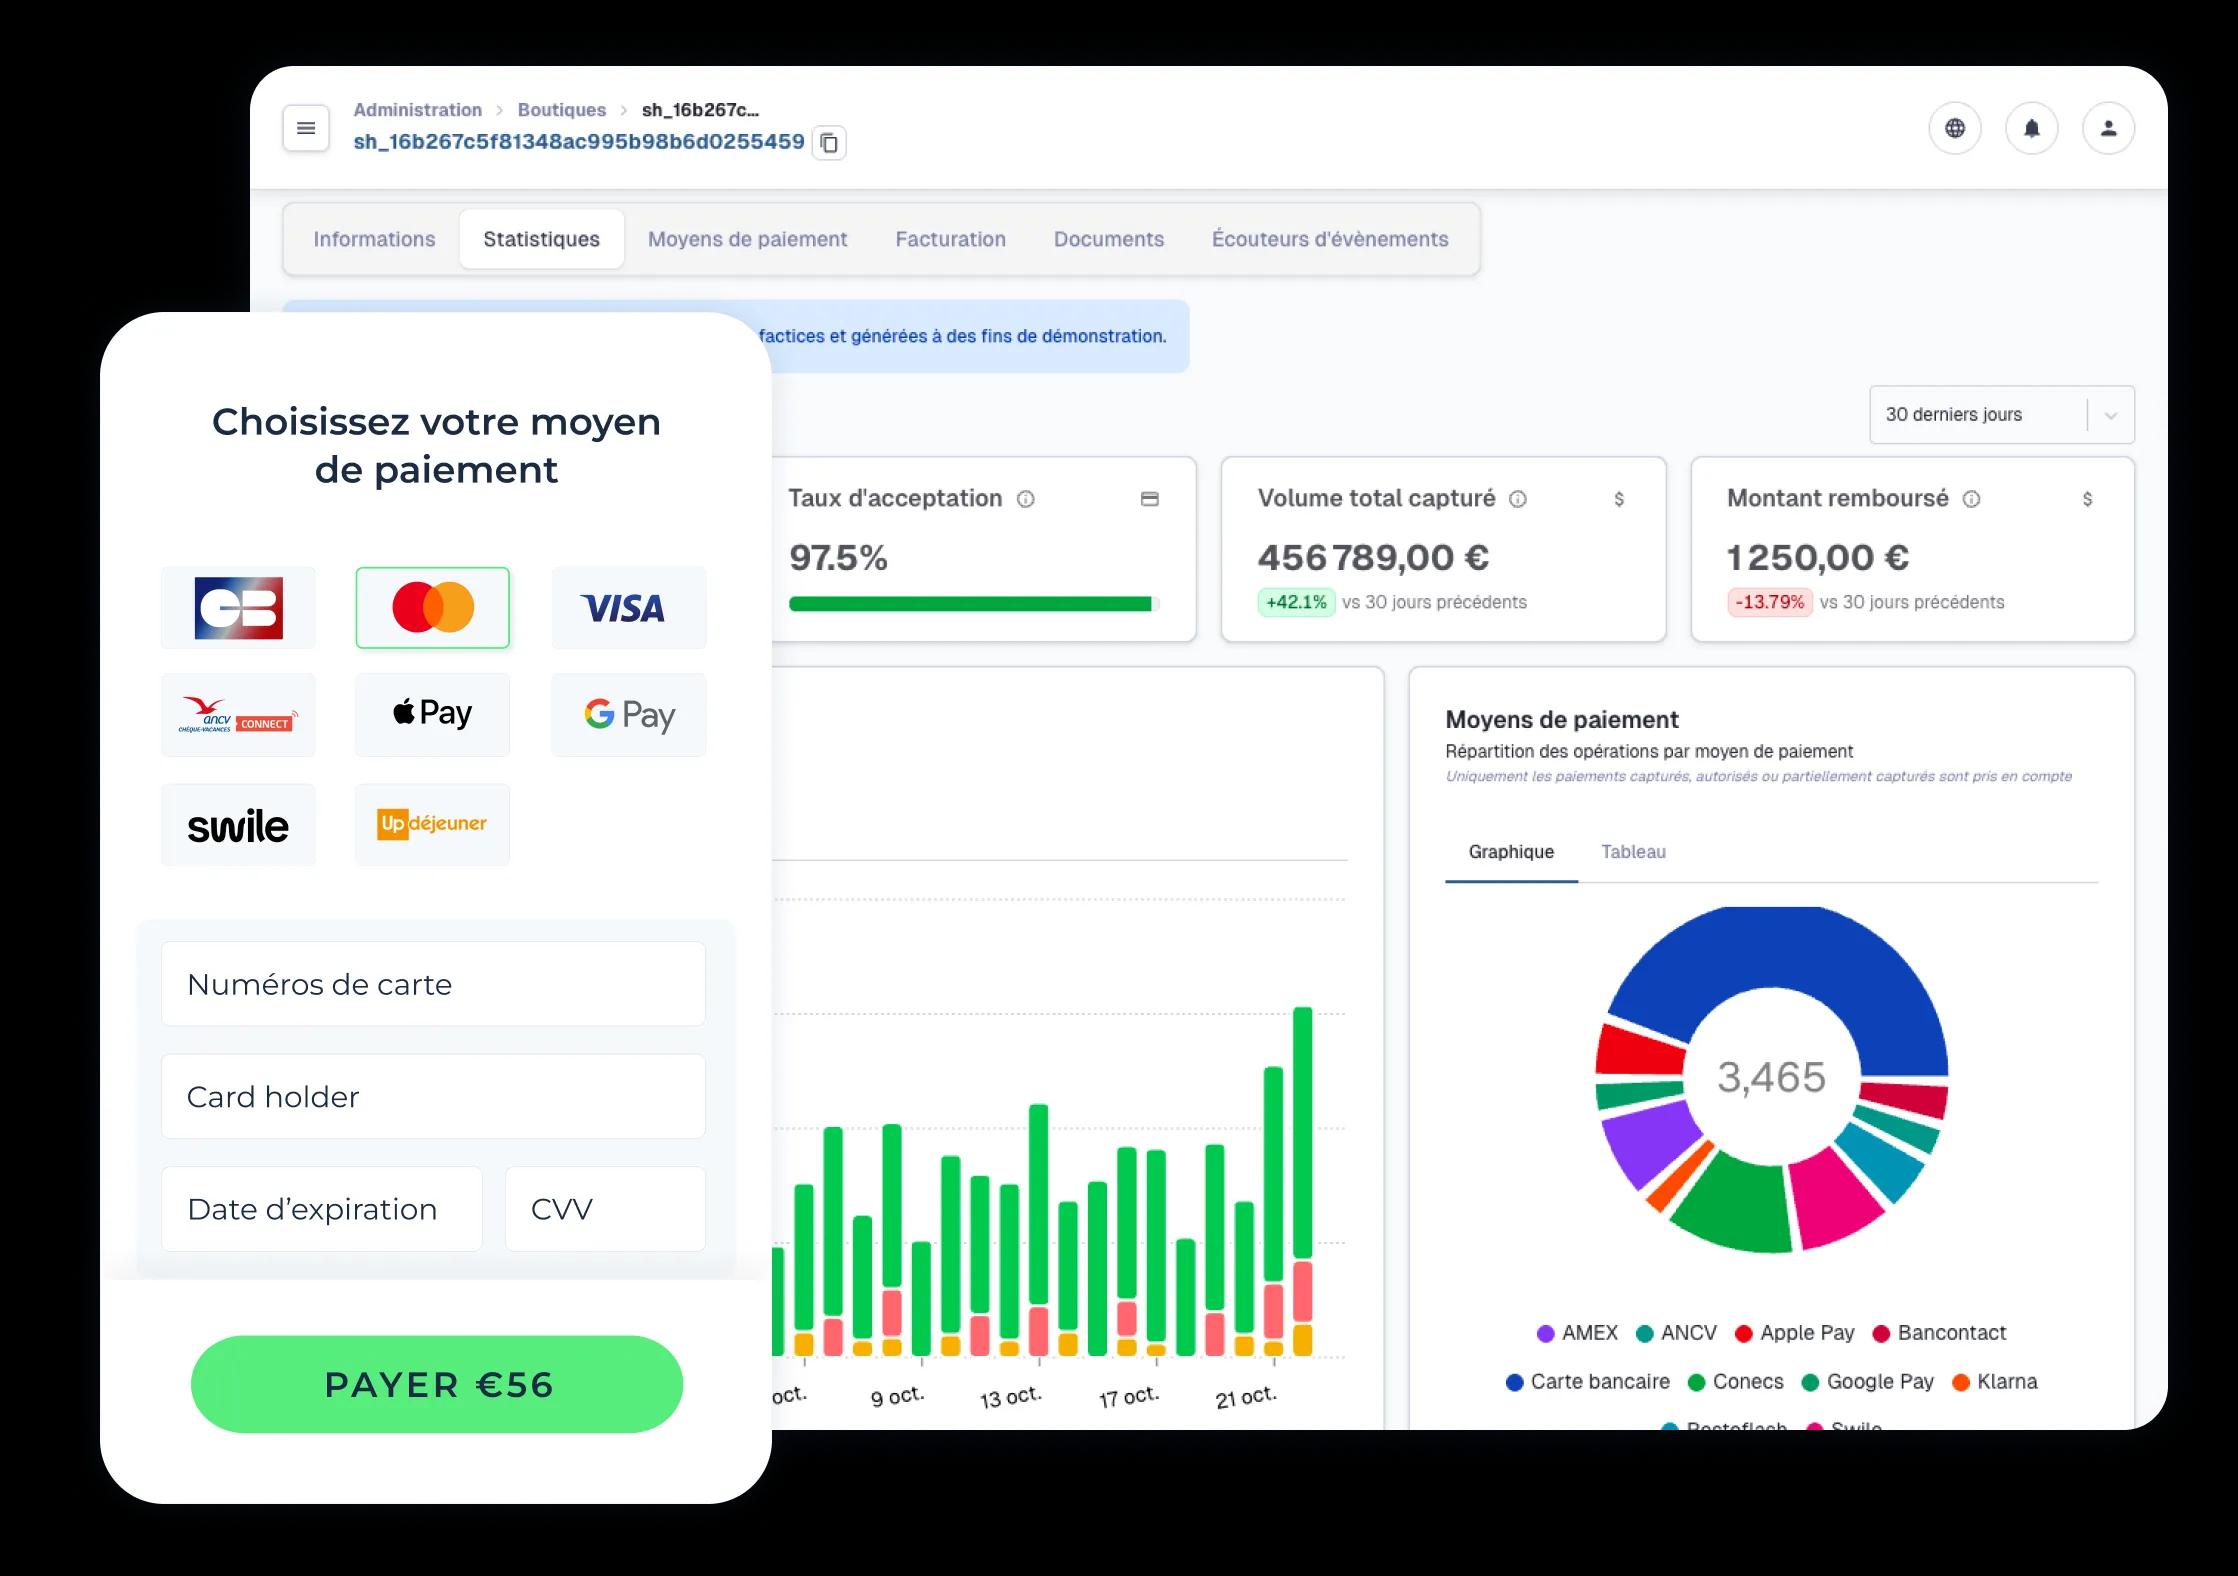Select the ANCV Chèque-Vacances Connect option
The image size is (2238, 1576).
[238, 714]
